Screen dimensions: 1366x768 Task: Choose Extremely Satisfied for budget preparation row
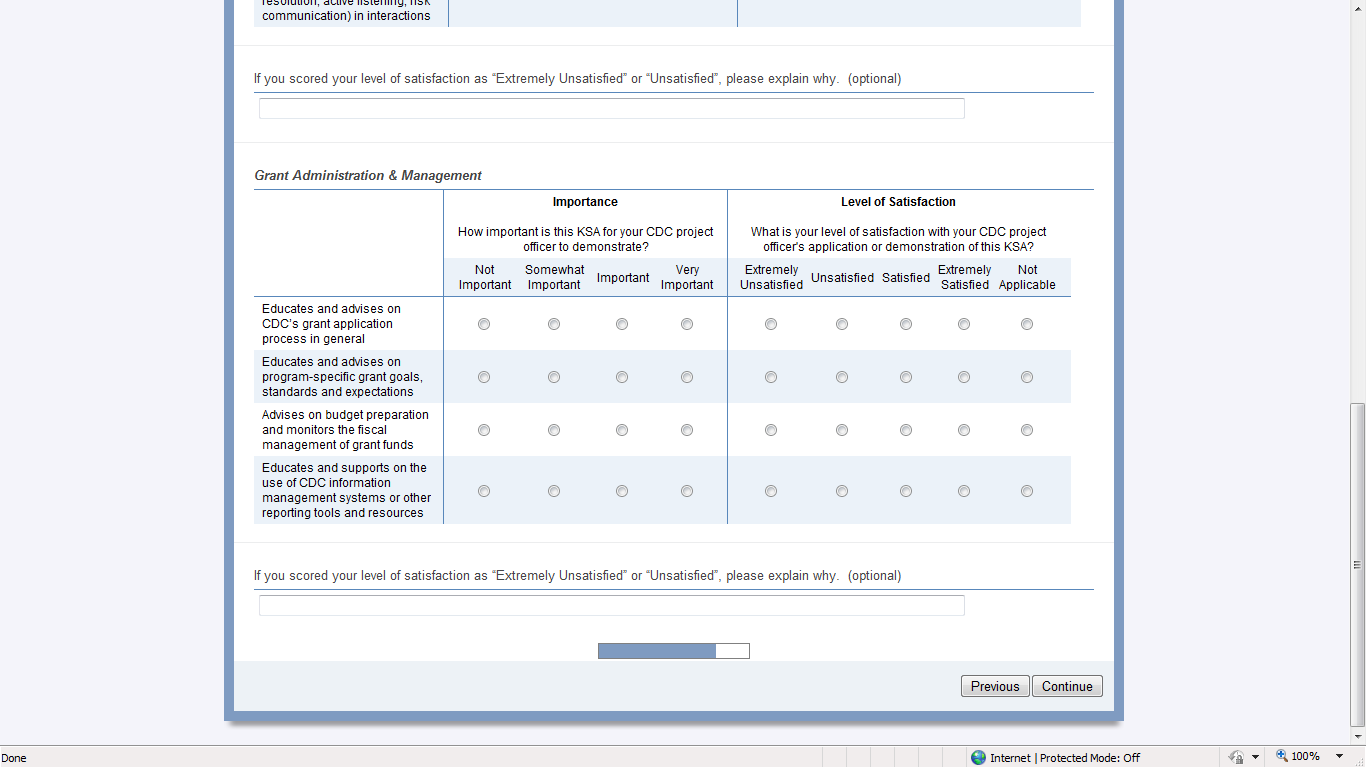coord(964,430)
